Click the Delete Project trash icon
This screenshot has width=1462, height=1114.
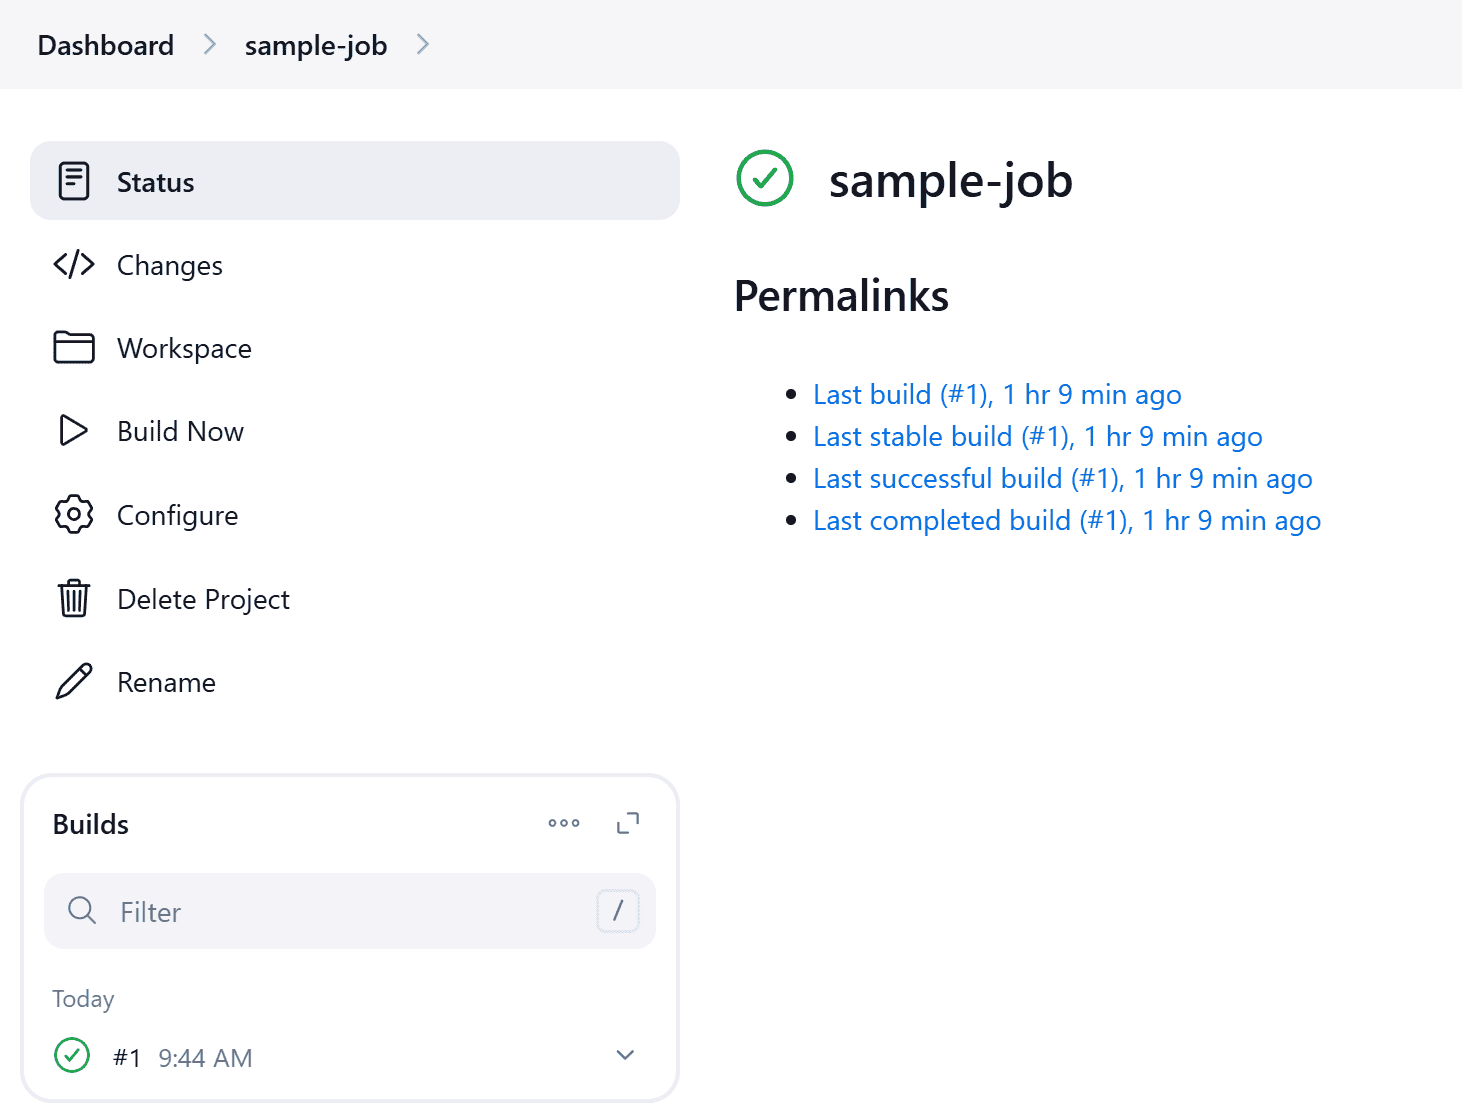[x=74, y=598]
